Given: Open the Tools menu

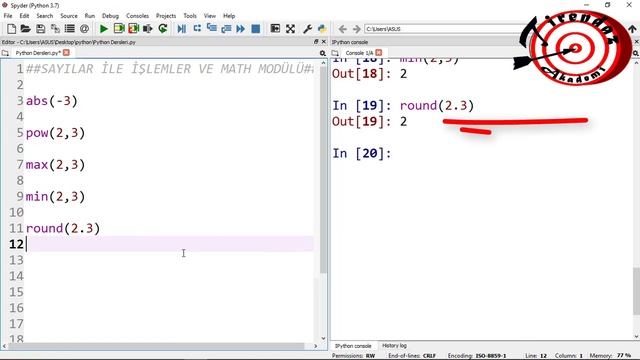Looking at the screenshot, I should pos(190,16).
